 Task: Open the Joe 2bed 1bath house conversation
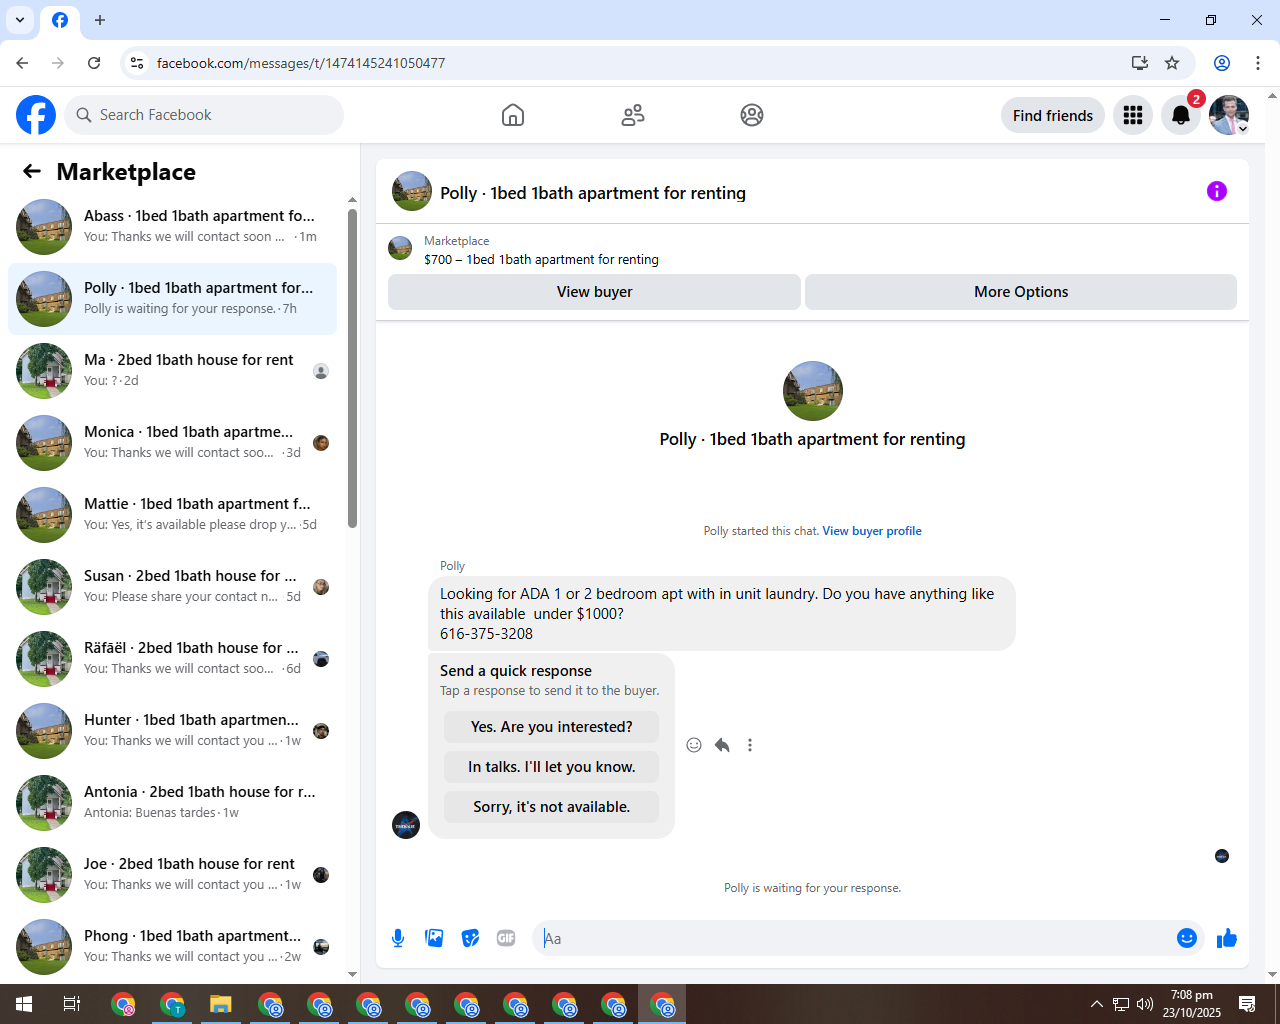[x=172, y=875]
